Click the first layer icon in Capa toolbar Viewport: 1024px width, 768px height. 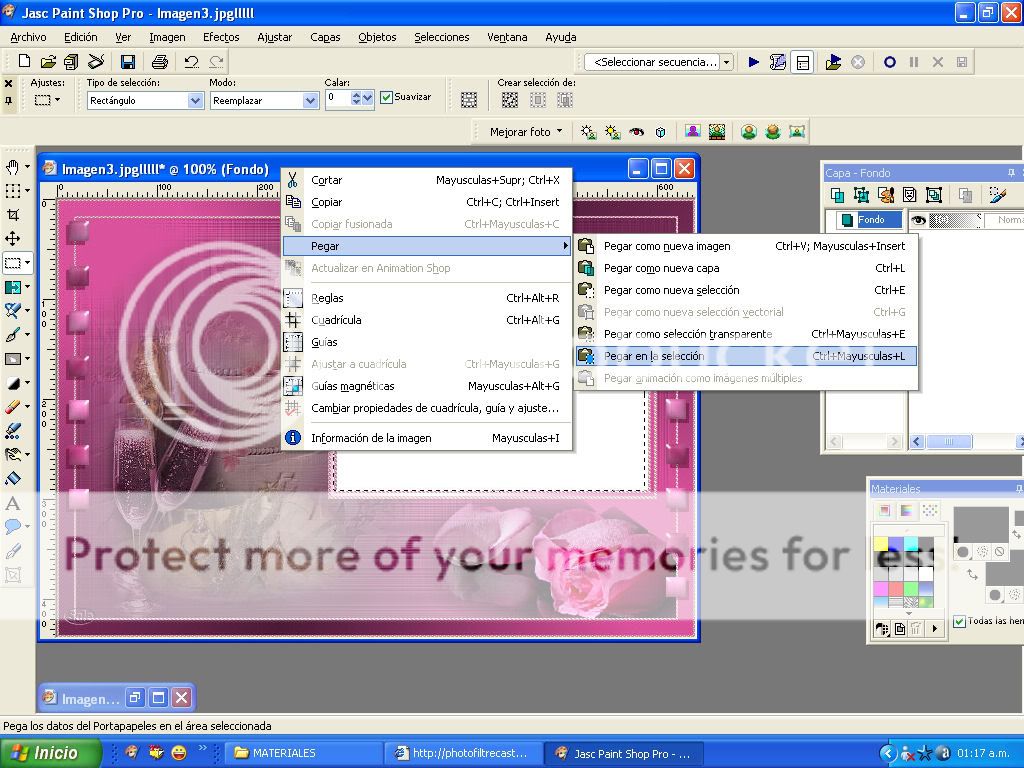837,195
